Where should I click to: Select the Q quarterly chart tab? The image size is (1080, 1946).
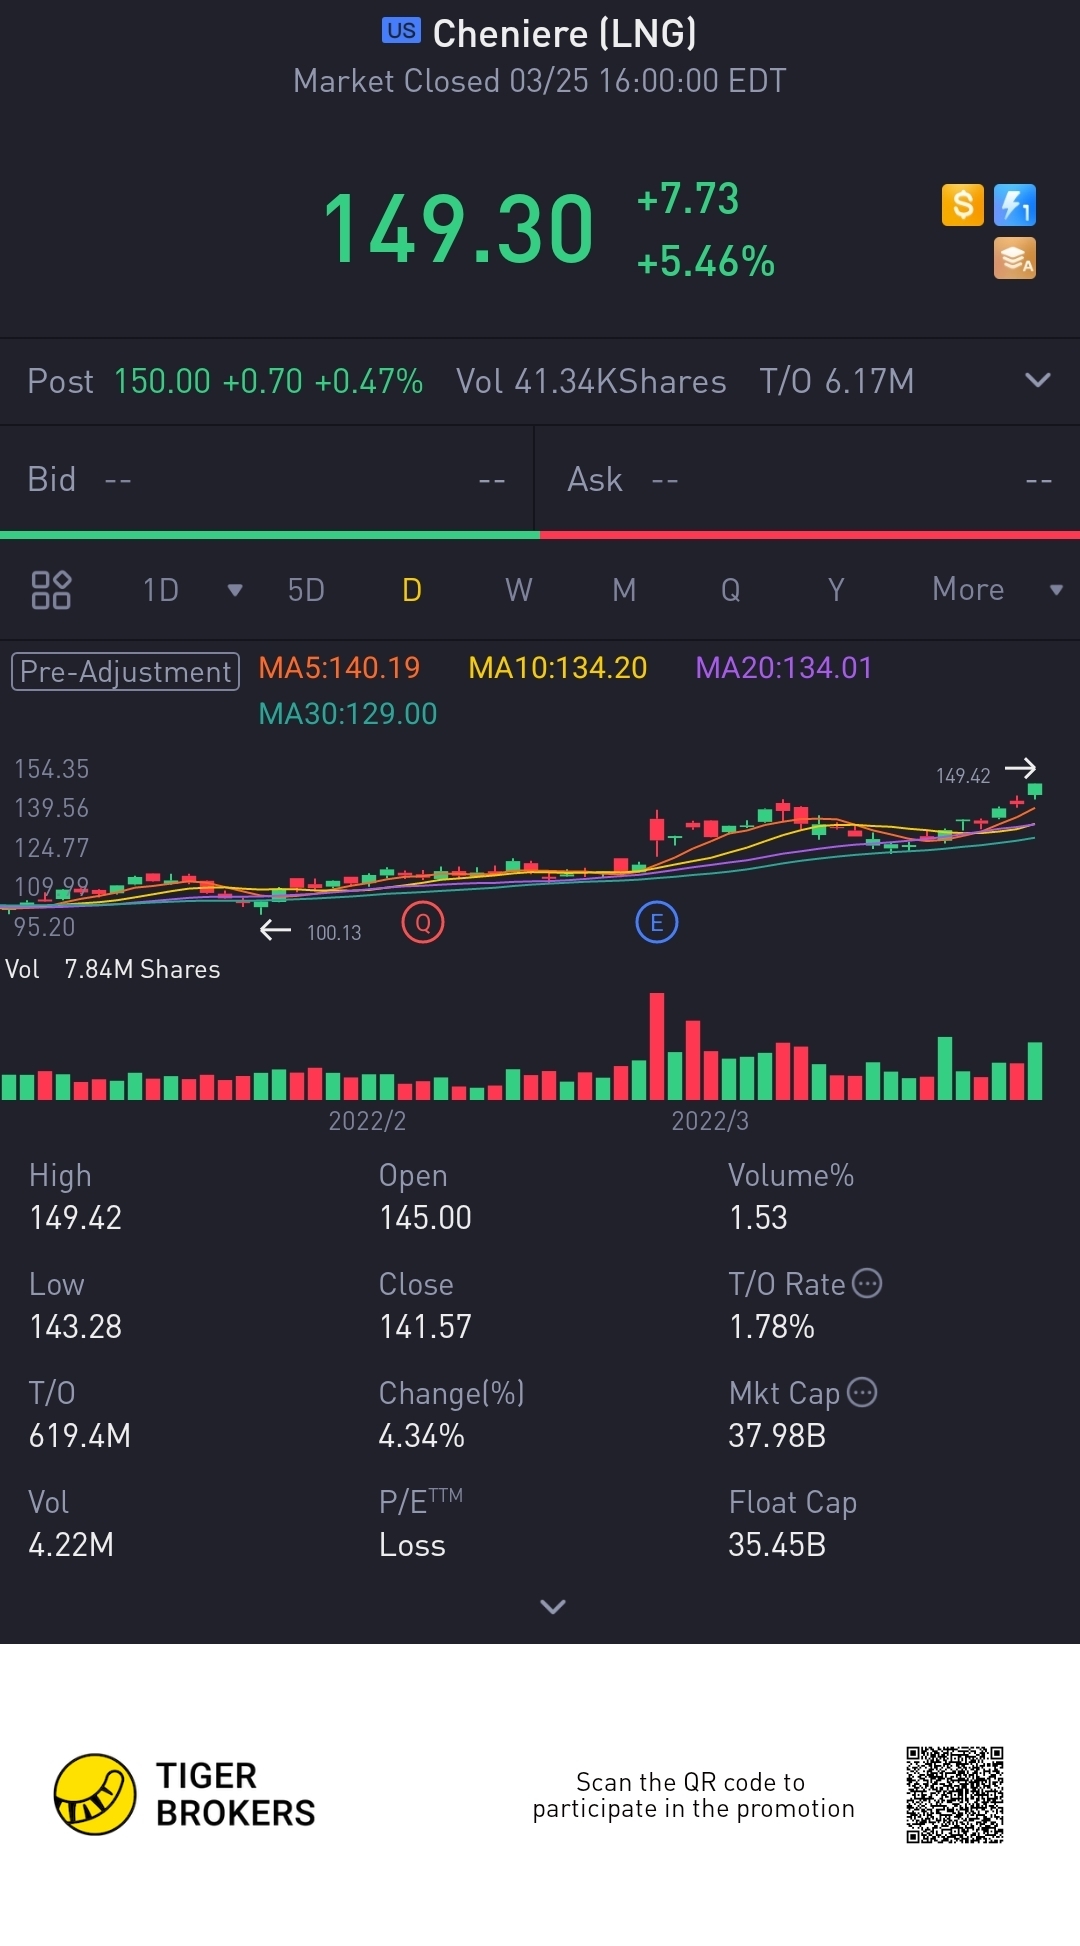click(x=731, y=590)
